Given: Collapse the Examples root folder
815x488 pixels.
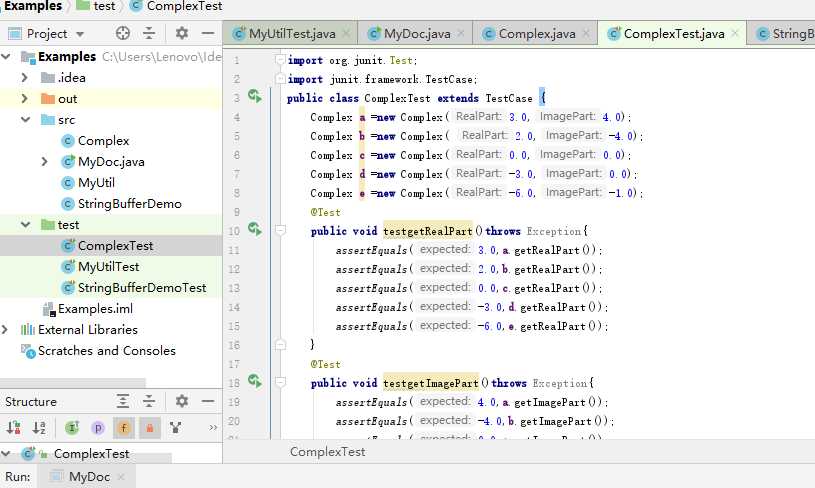Looking at the screenshot, I should (6, 56).
